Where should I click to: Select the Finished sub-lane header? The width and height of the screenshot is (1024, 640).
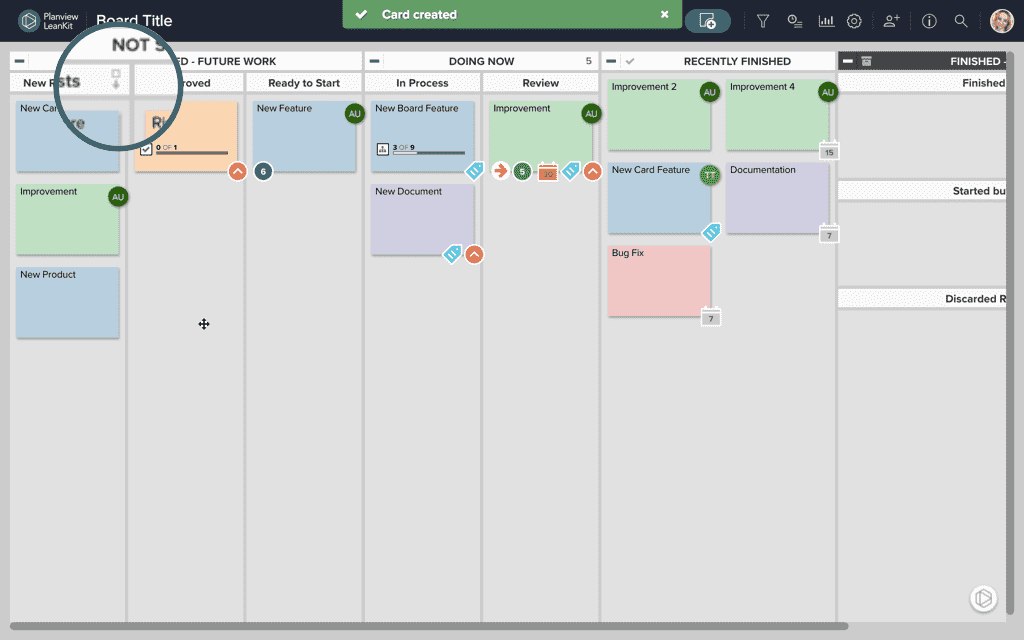[x=921, y=83]
